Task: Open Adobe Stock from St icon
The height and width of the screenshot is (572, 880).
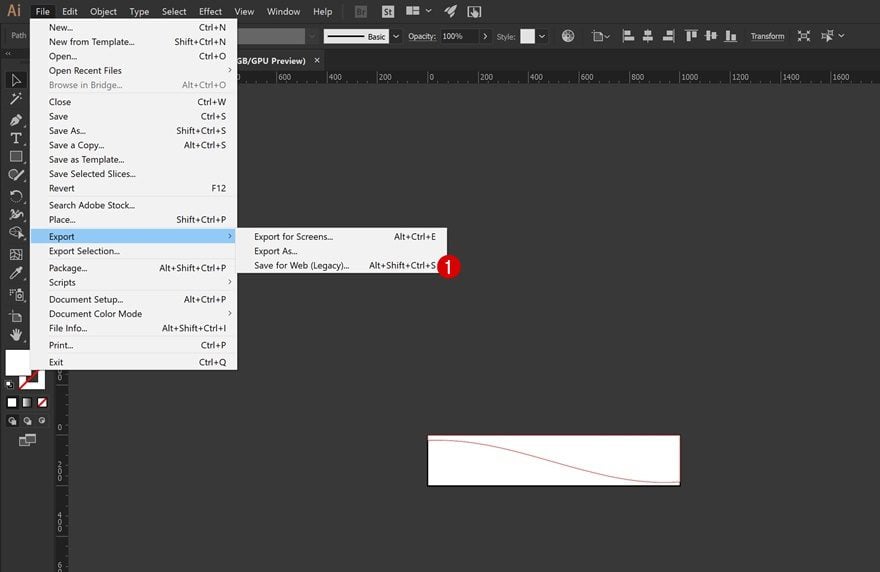Action: [387, 11]
